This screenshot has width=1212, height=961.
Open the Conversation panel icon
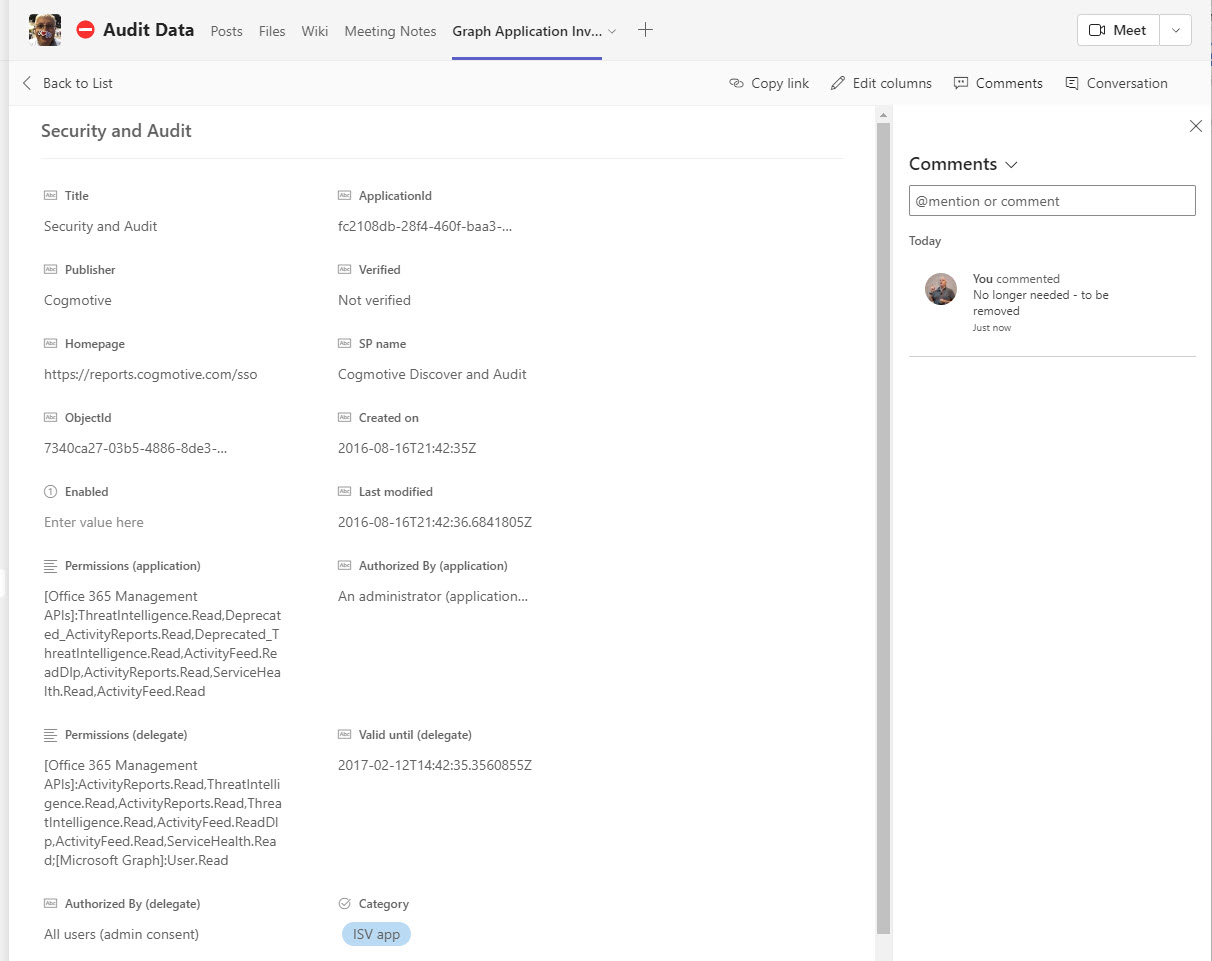pyautogui.click(x=1072, y=83)
